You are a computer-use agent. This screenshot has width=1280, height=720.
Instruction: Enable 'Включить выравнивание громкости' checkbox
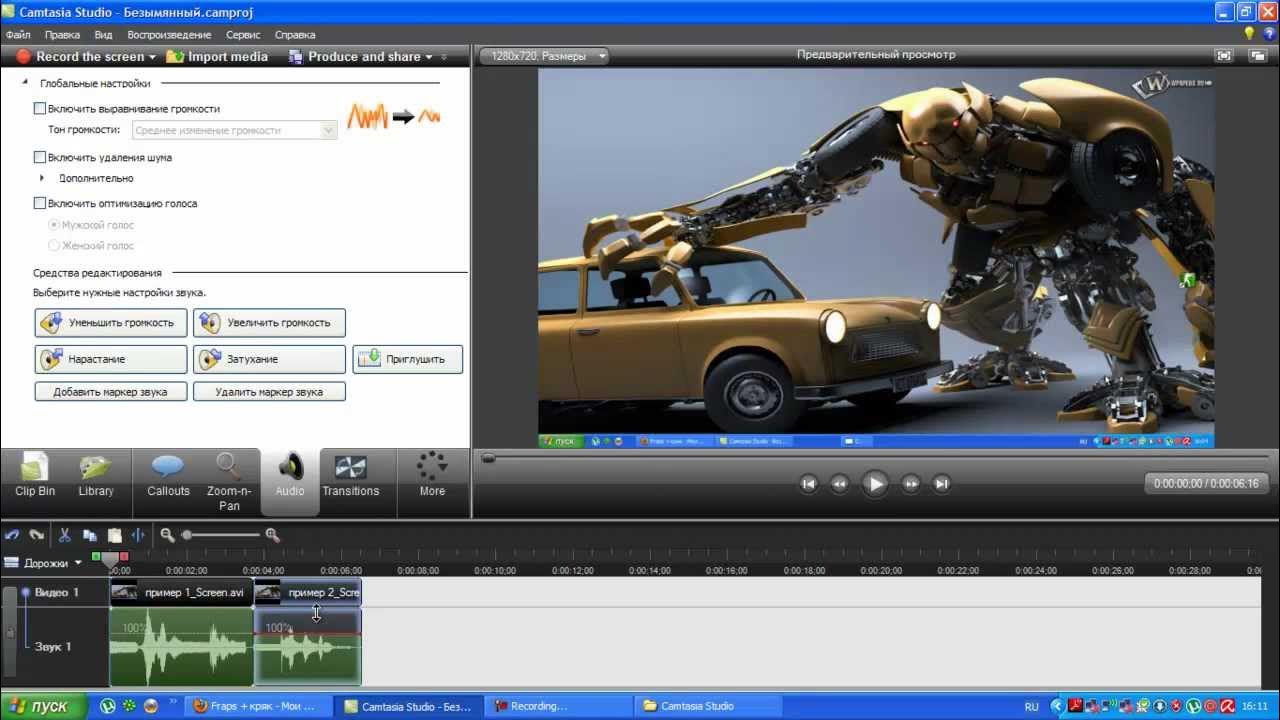[x=40, y=108]
